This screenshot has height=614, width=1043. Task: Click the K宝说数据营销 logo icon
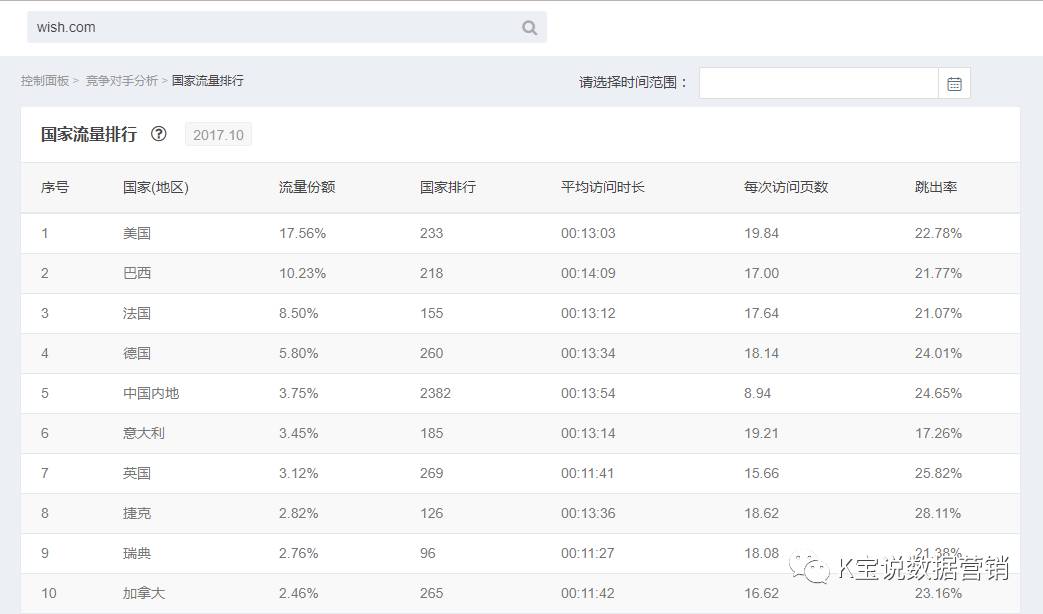point(808,570)
